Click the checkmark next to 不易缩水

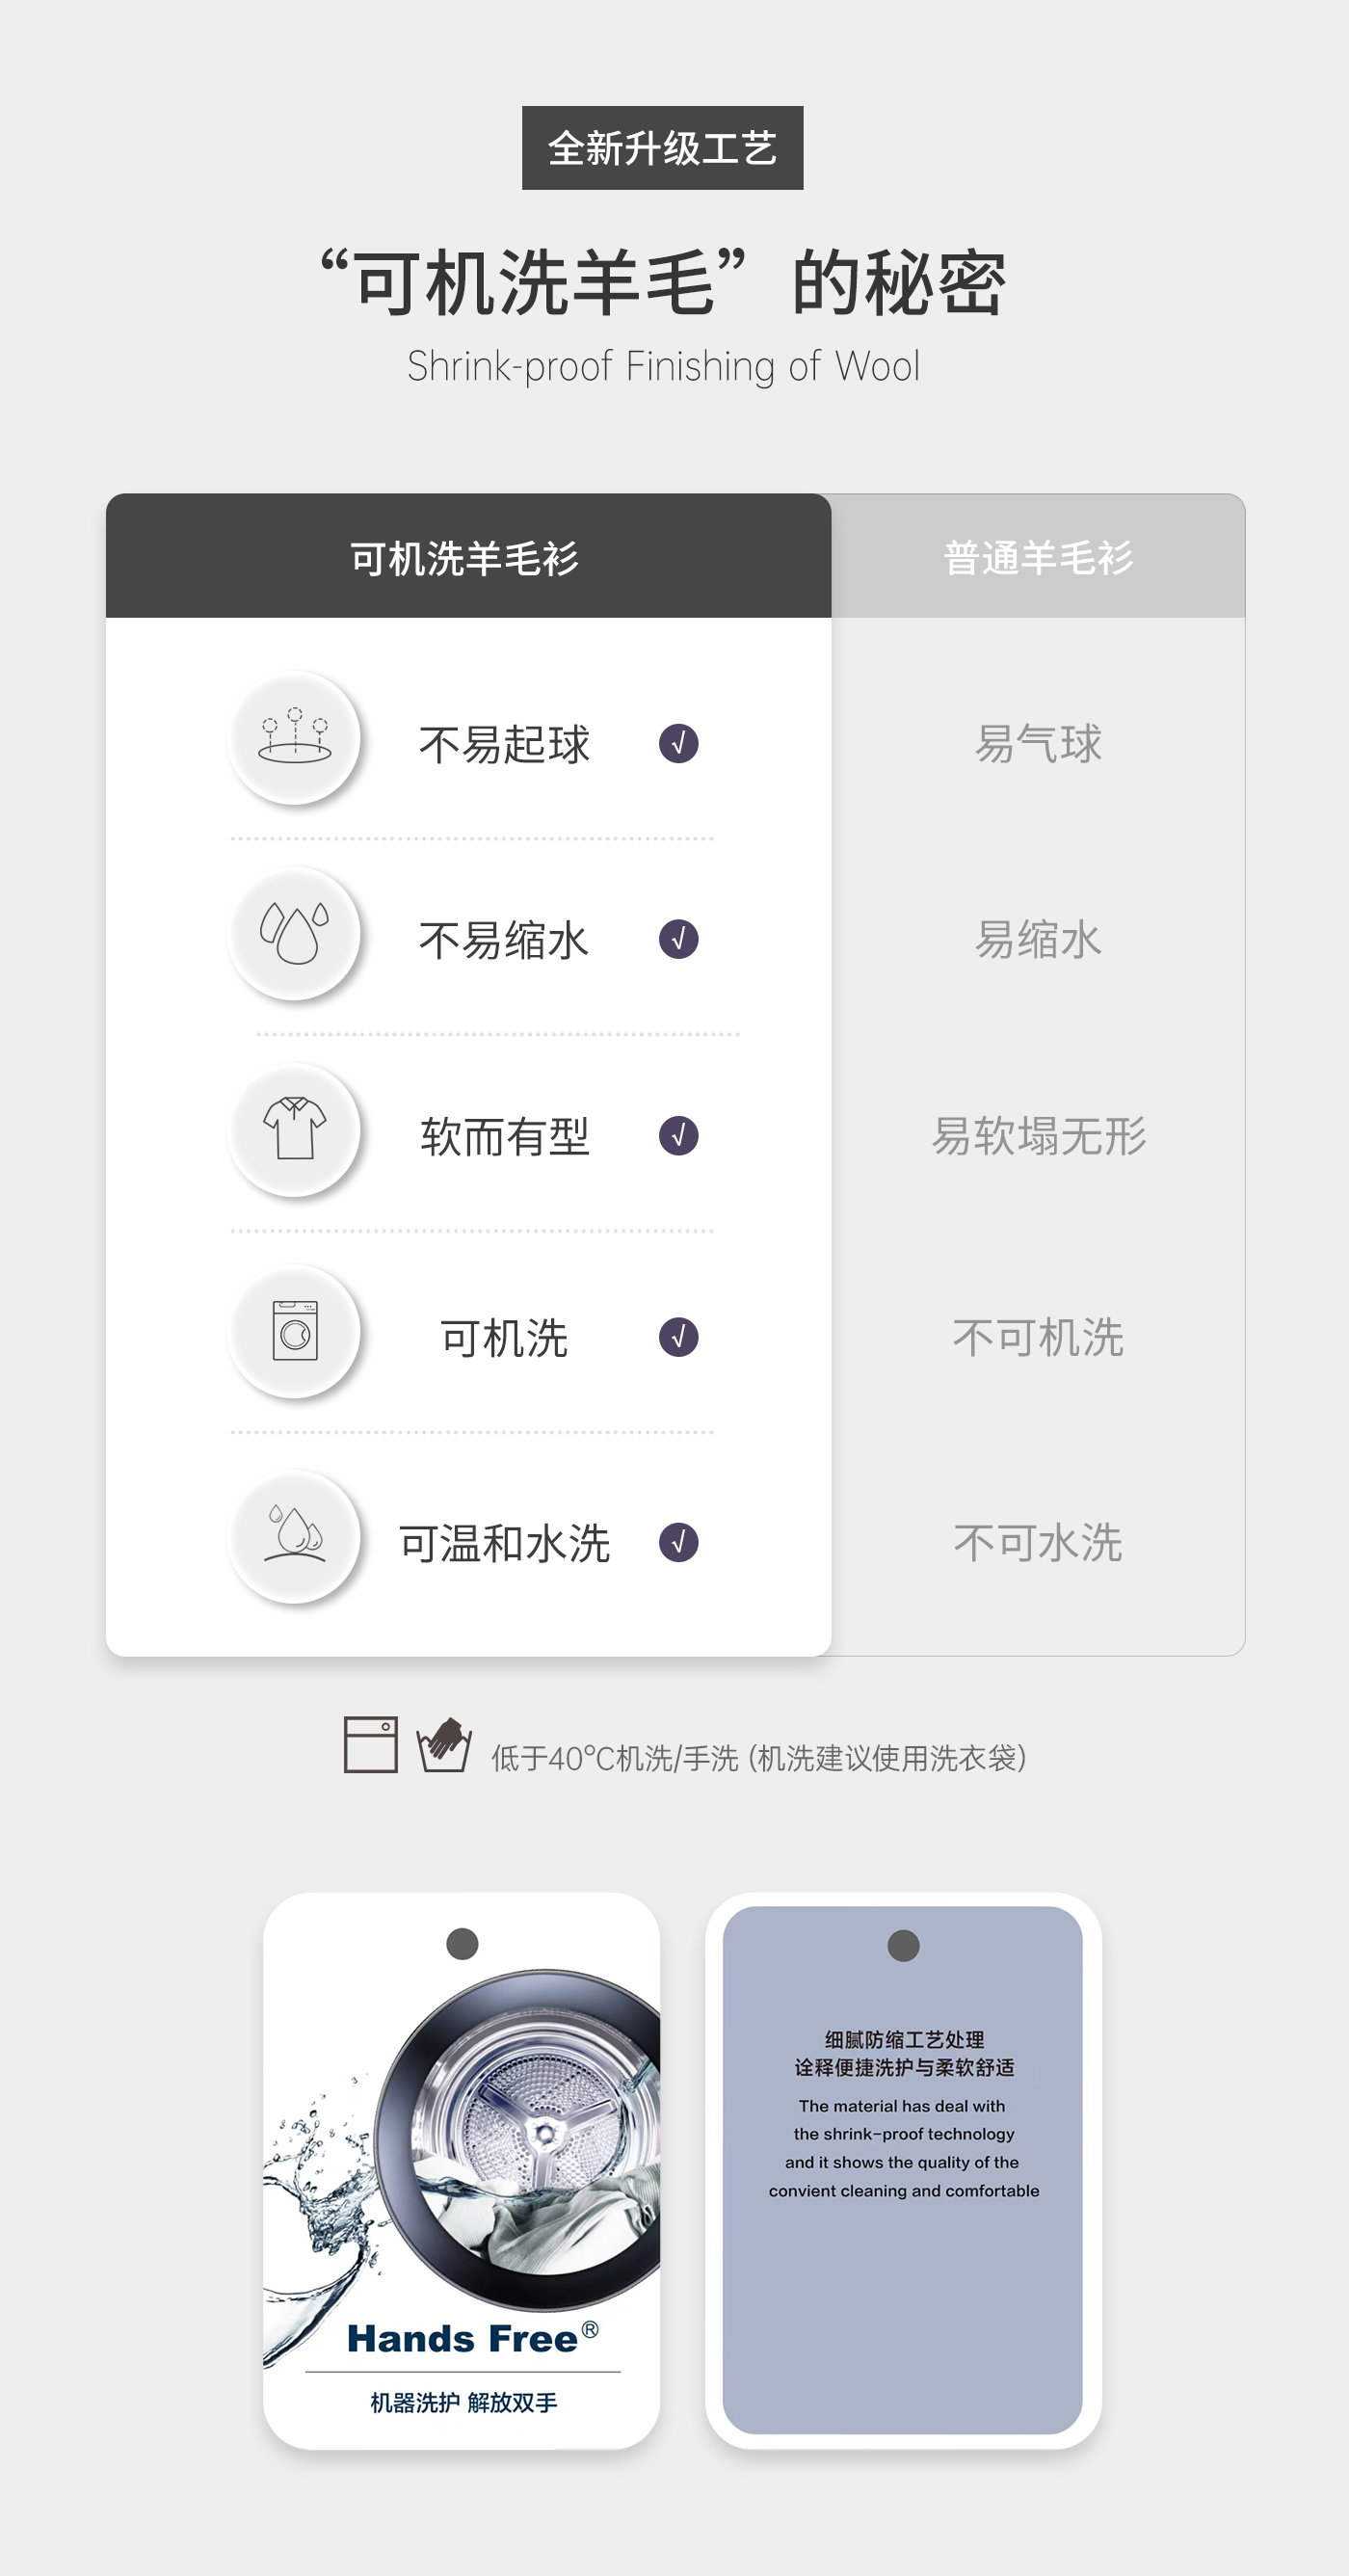pyautogui.click(x=678, y=939)
